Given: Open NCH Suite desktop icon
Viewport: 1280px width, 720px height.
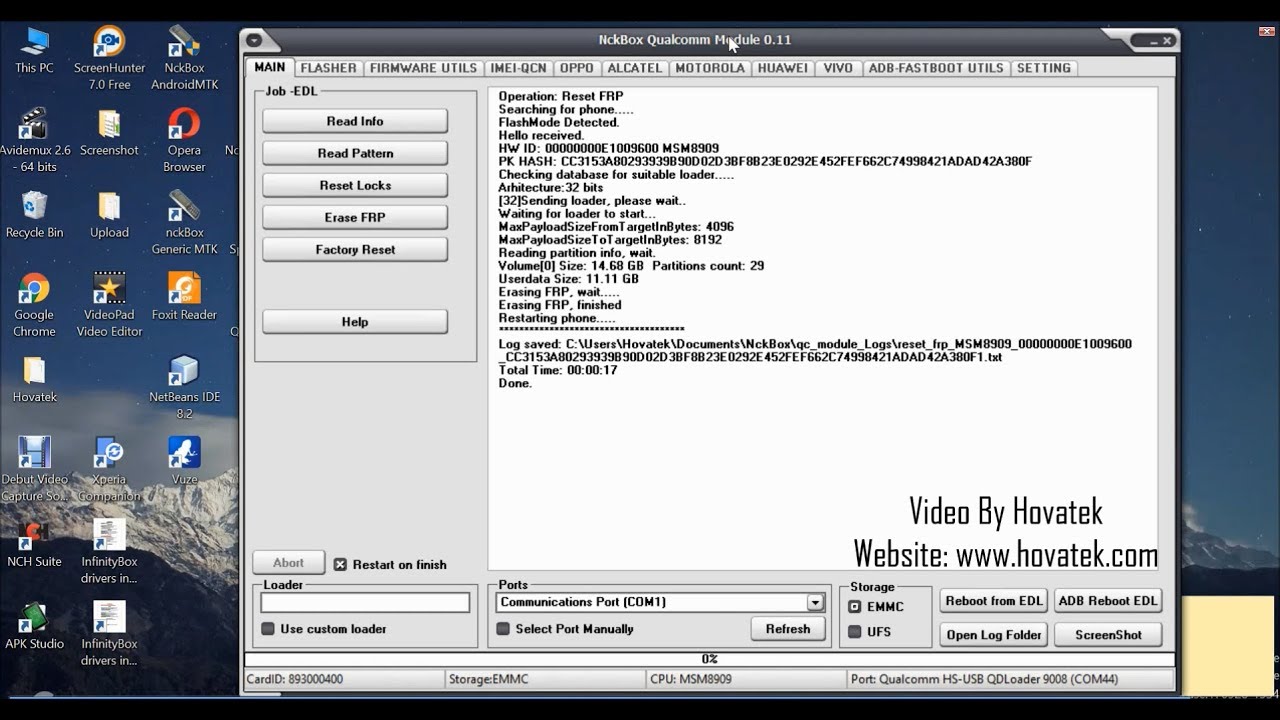Looking at the screenshot, I should tap(34, 542).
